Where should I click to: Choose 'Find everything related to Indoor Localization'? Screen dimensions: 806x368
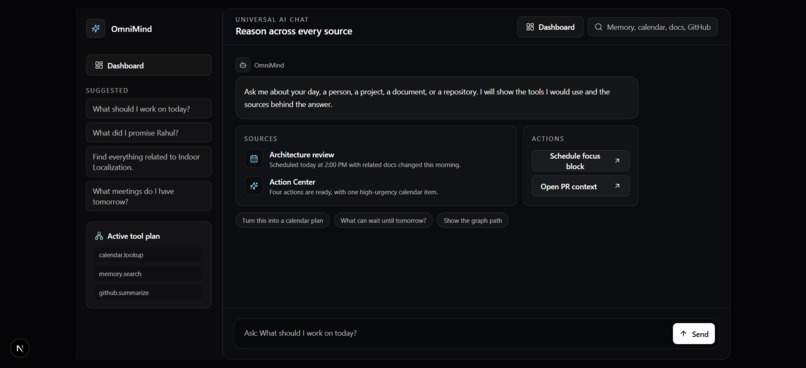tap(149, 162)
